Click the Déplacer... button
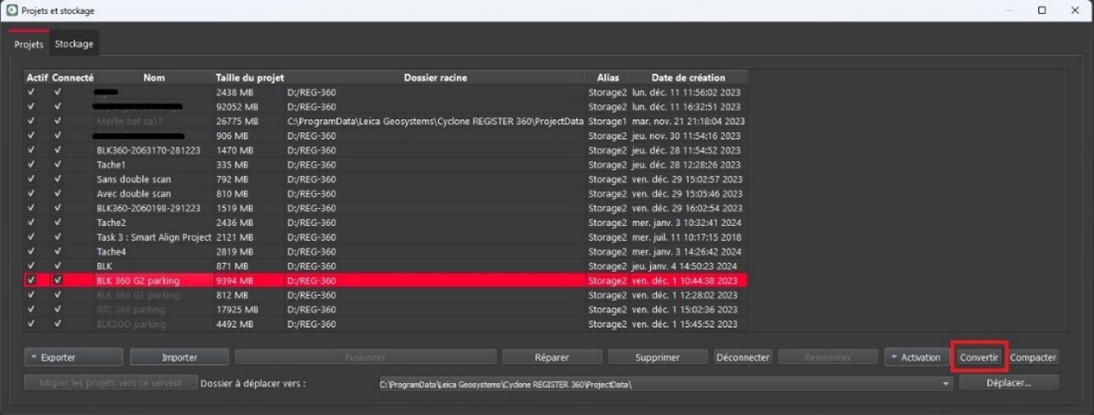This screenshot has width=1094, height=415. pos(1009,383)
